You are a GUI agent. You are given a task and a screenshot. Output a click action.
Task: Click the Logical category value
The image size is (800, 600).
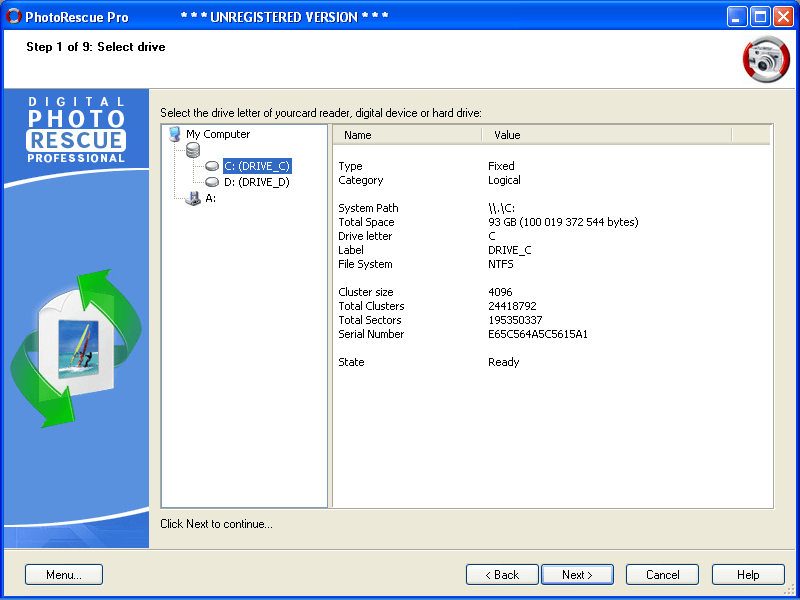[x=504, y=180]
